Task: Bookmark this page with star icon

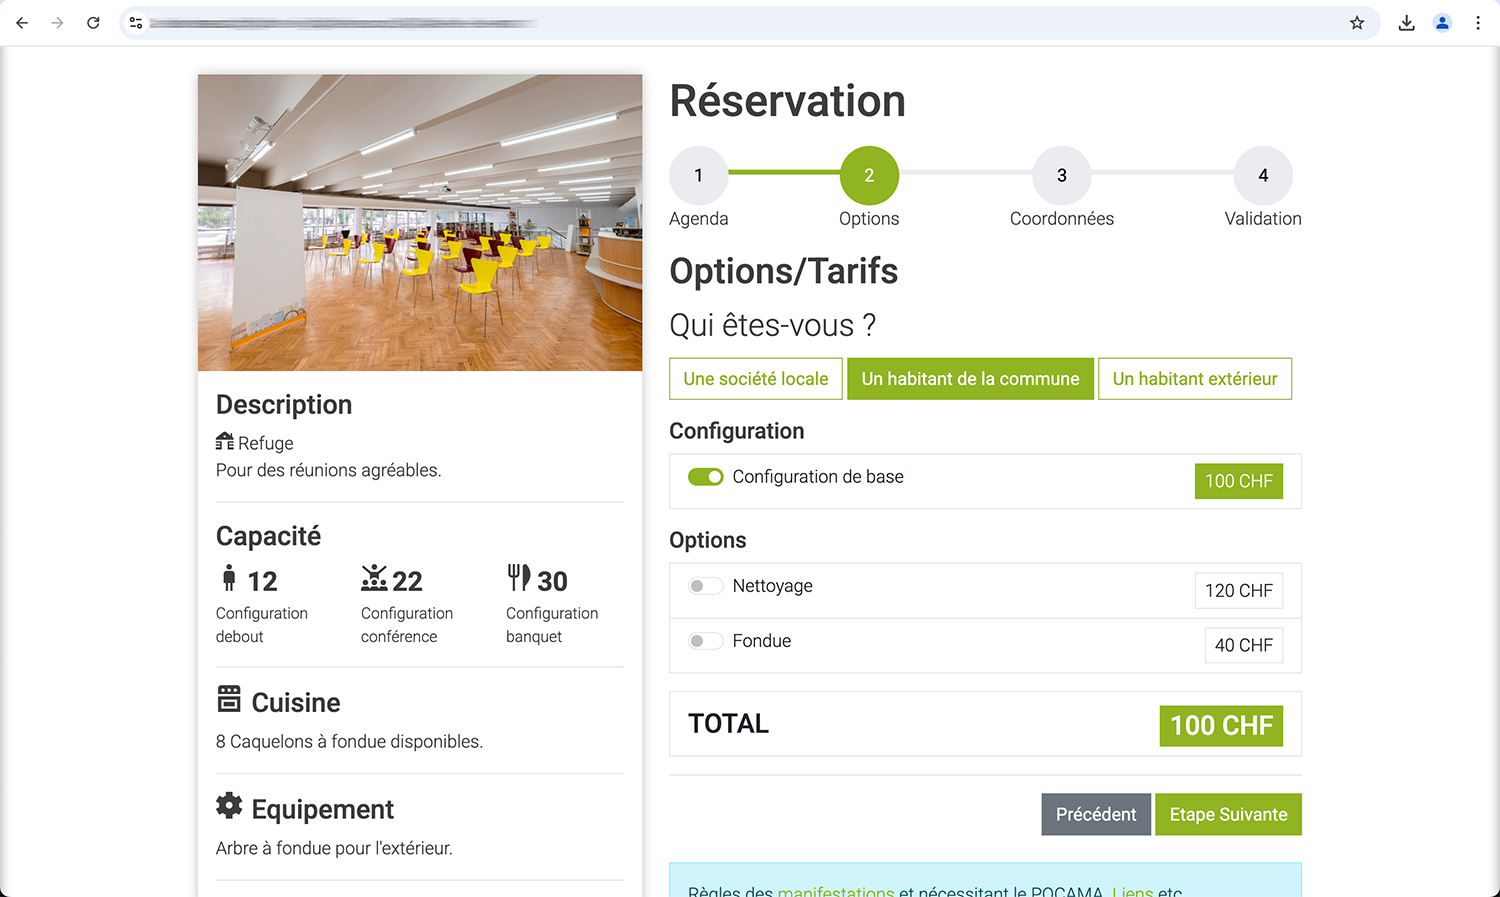Action: pyautogui.click(x=1356, y=23)
